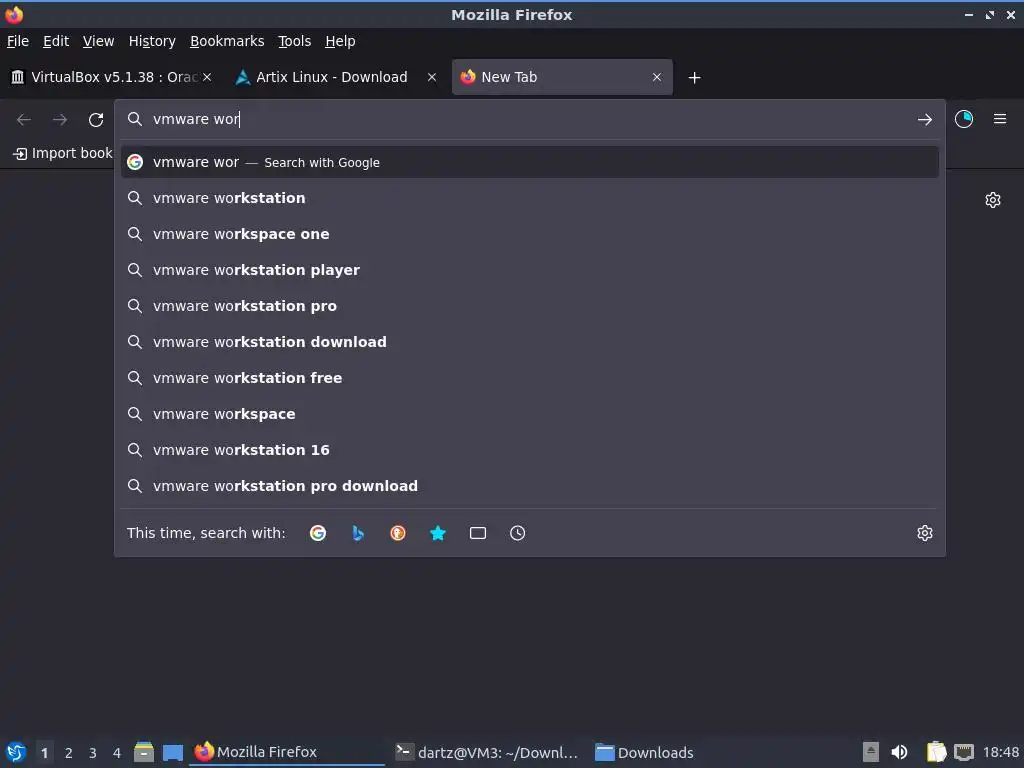Choose suggestion 'vmware workstation'
1024x768 pixels.
pyautogui.click(x=530, y=198)
